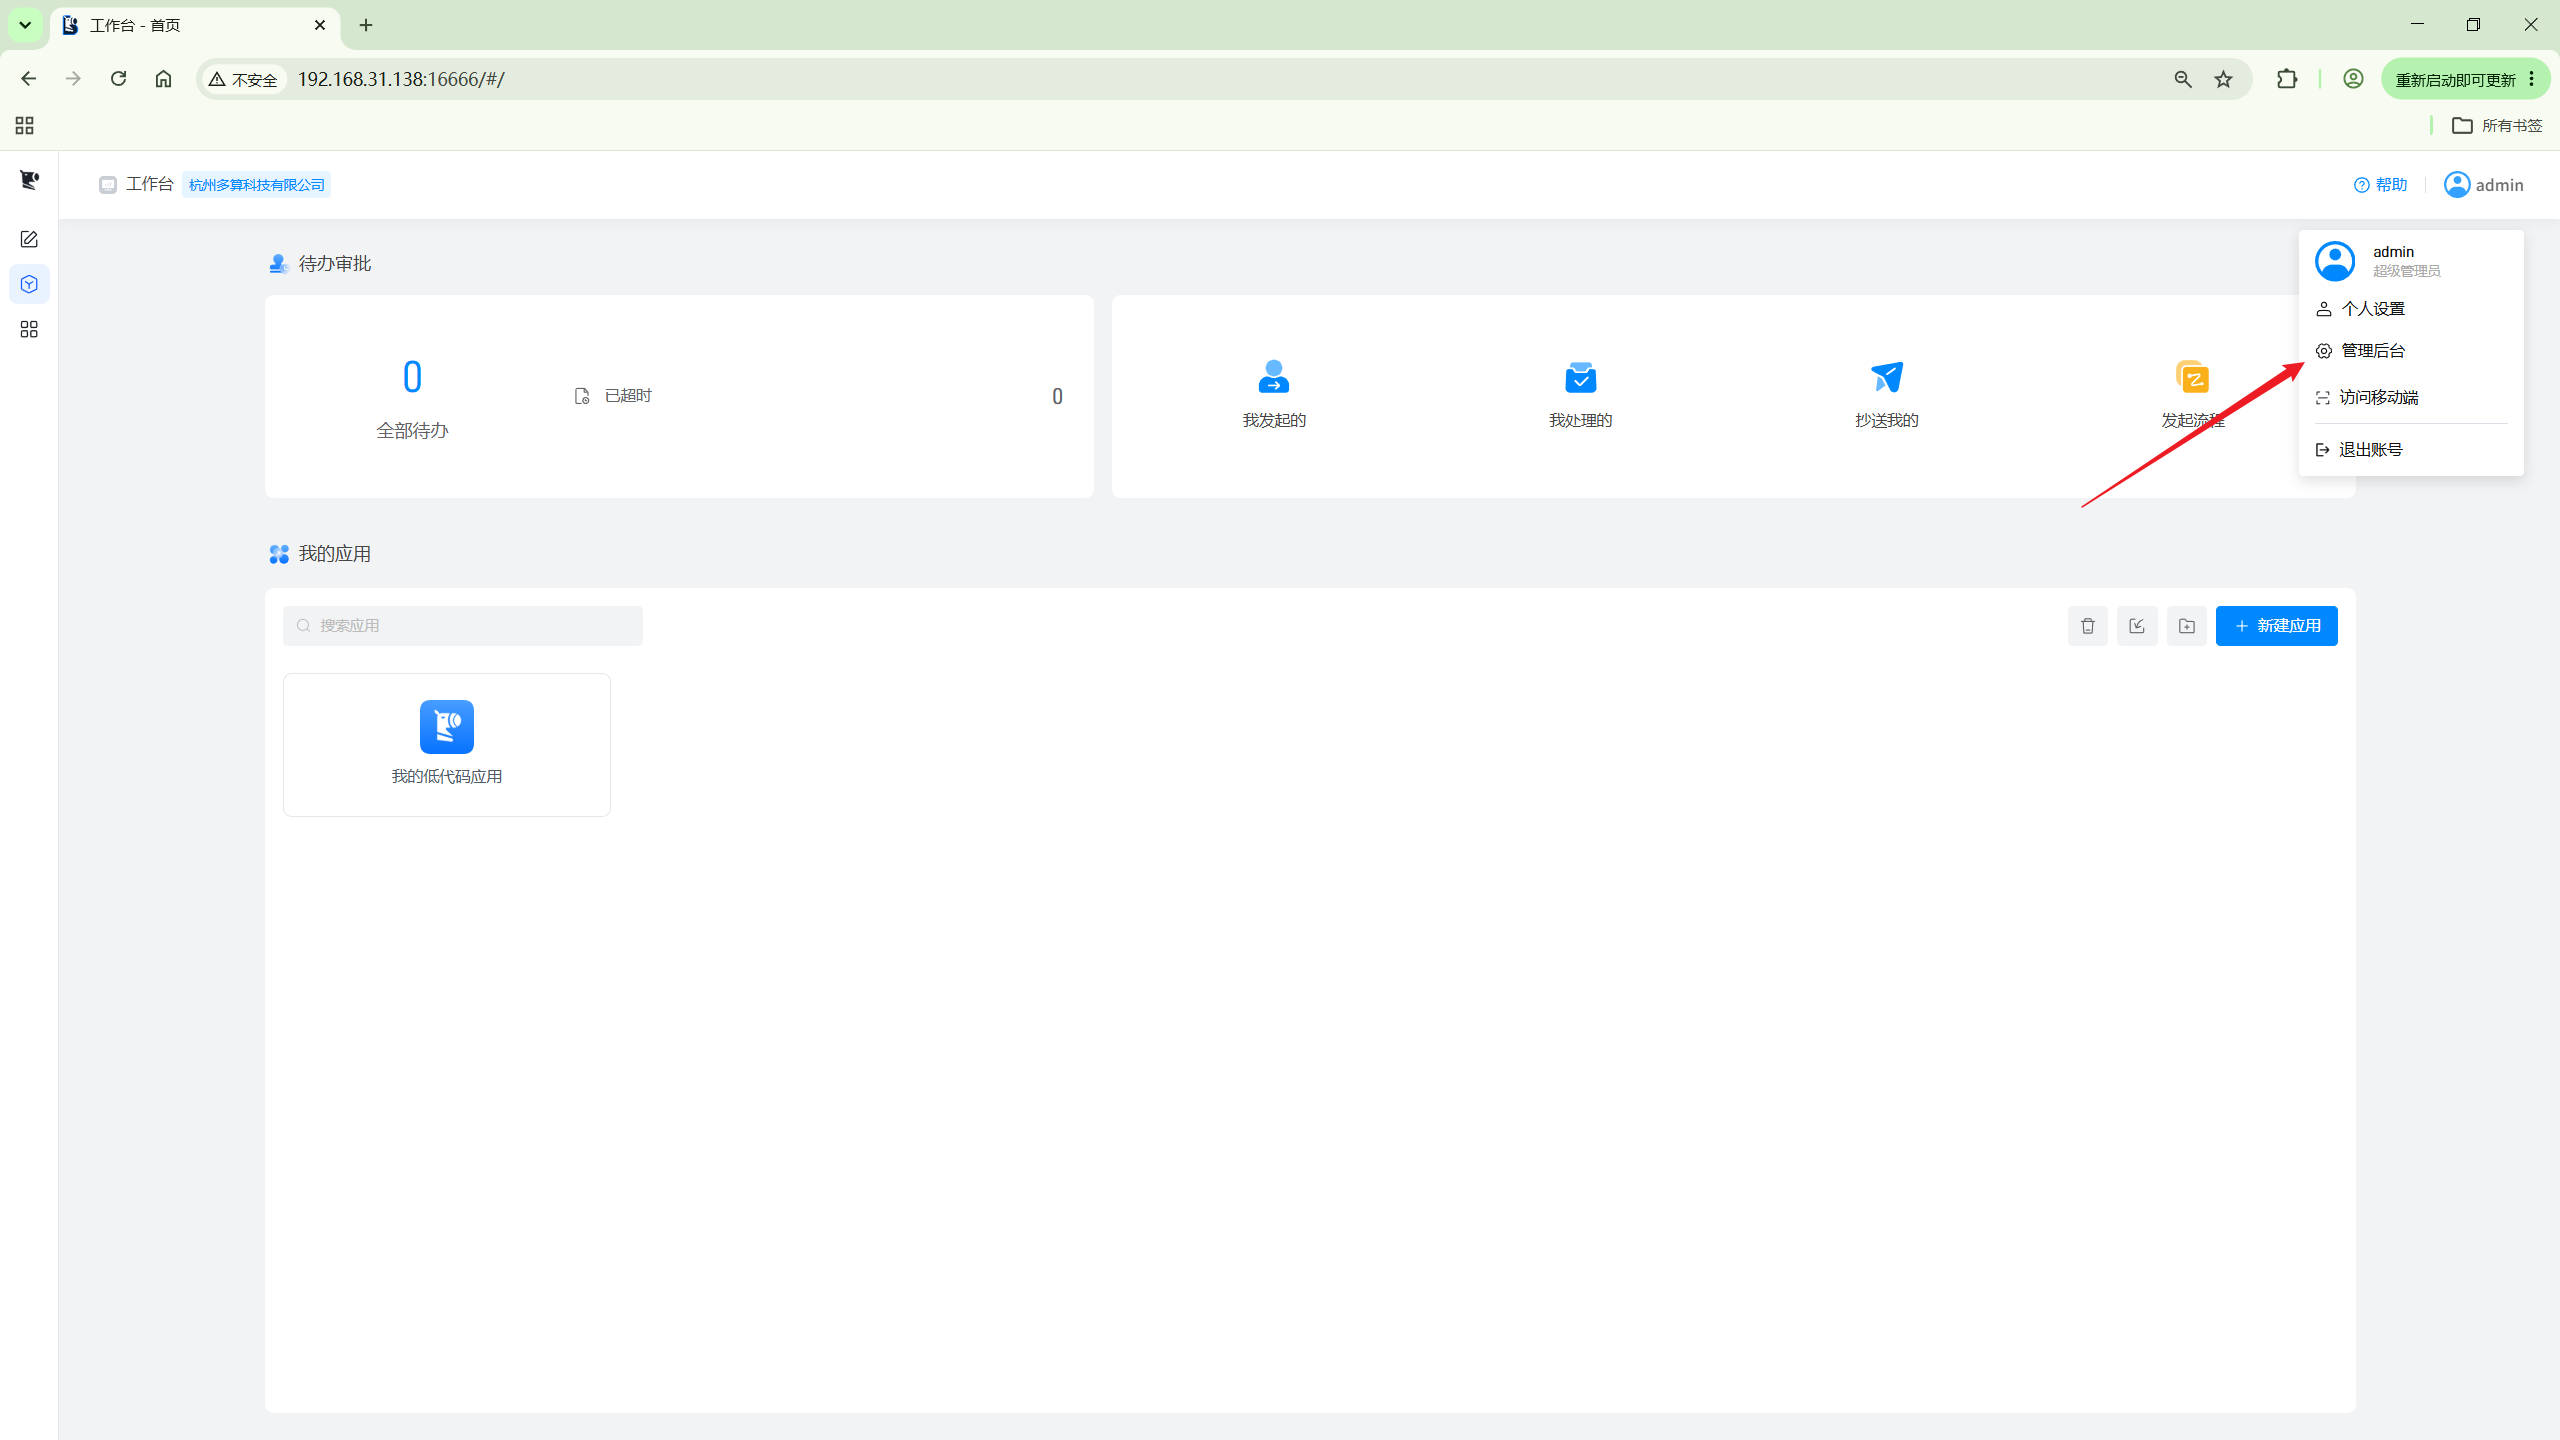Click the trash delete icon above app list
Image resolution: width=2560 pixels, height=1440 pixels.
pyautogui.click(x=2088, y=626)
